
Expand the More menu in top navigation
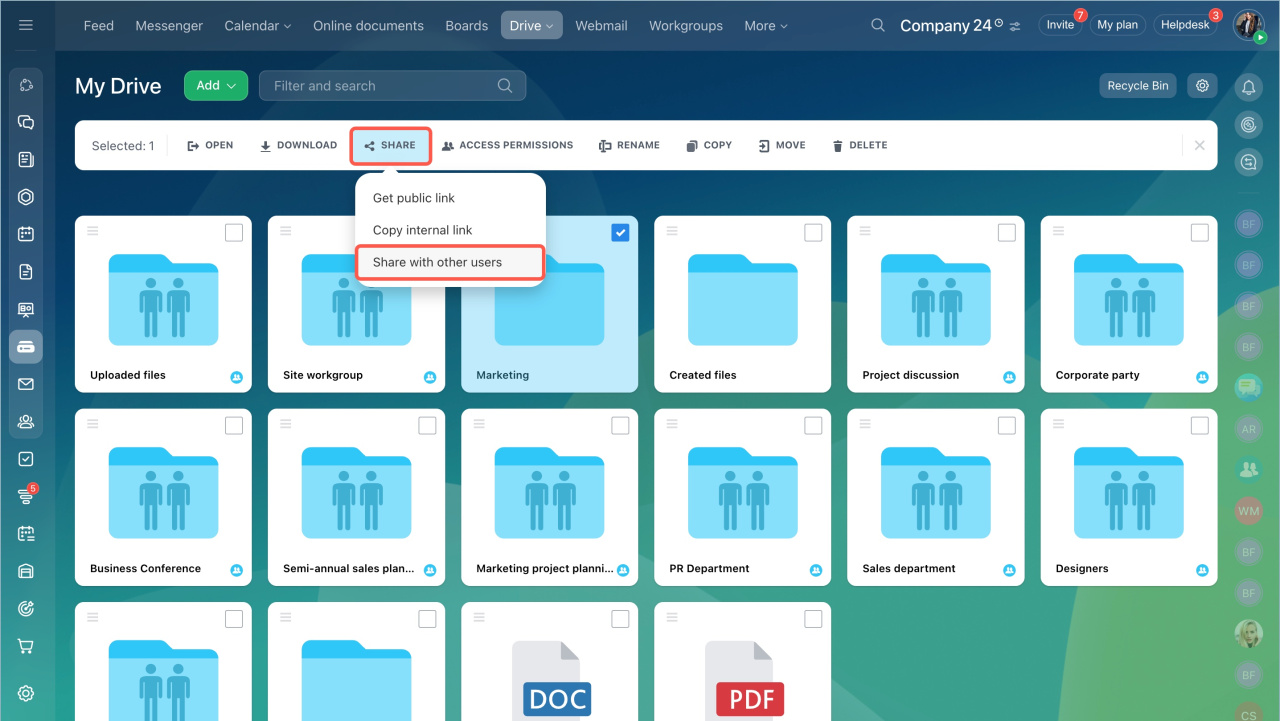765,26
